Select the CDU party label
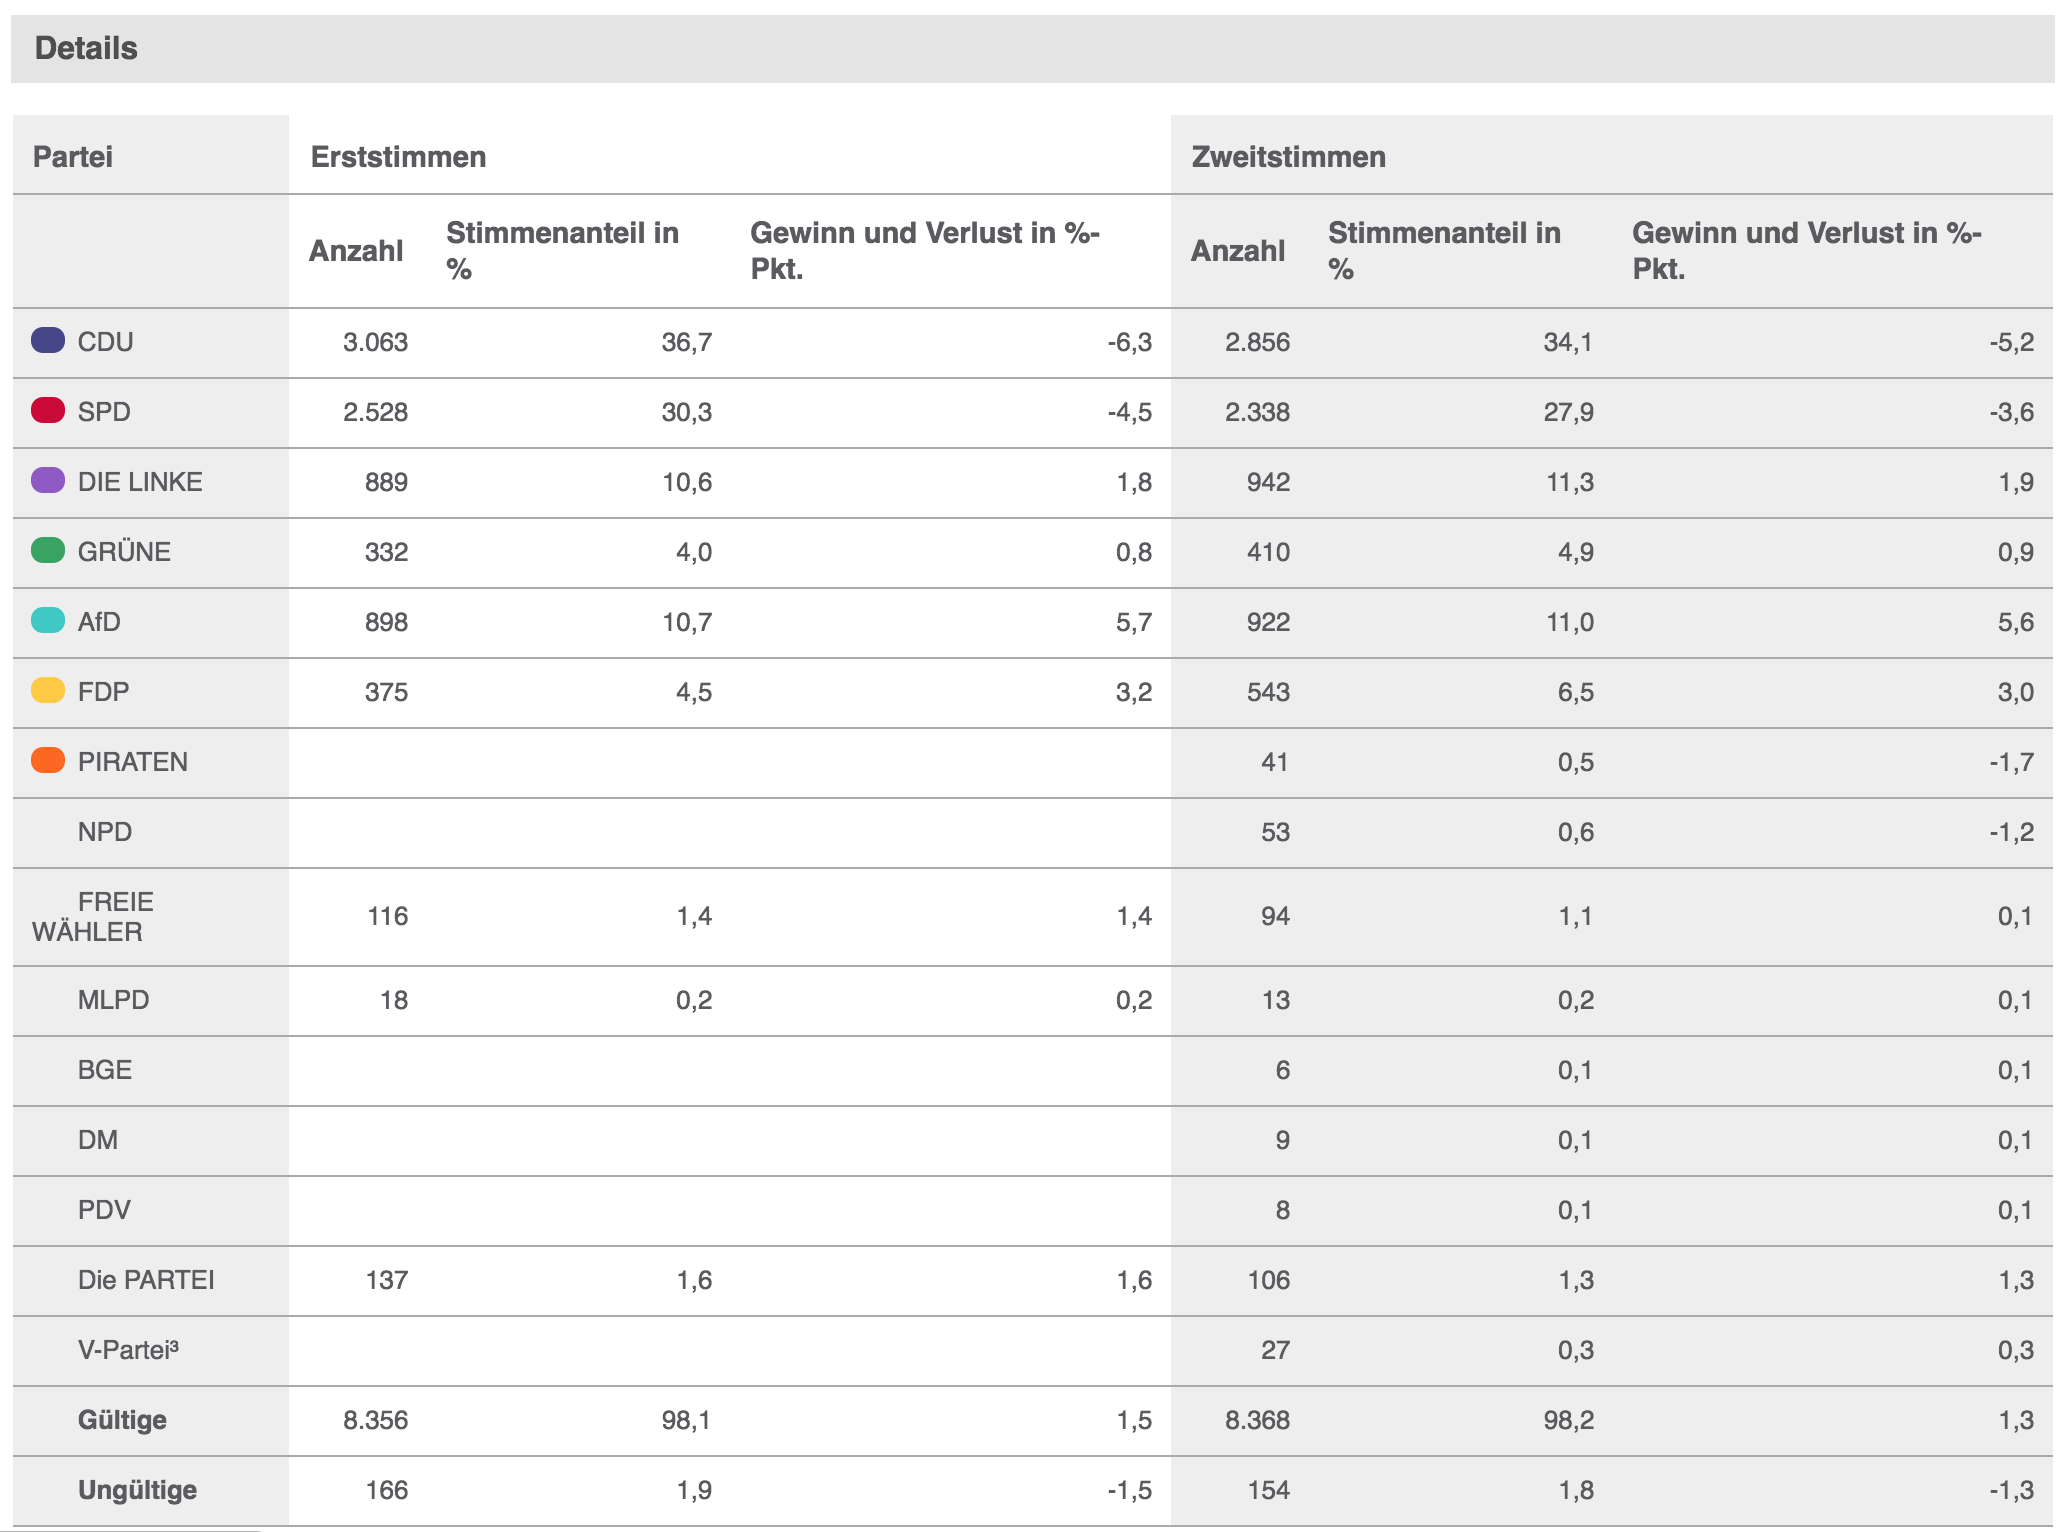Viewport: 2062px width, 1532px height. [x=106, y=342]
